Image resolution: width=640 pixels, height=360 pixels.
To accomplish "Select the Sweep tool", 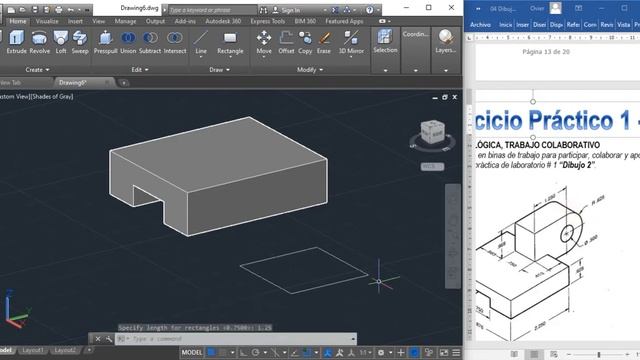I will click(x=80, y=42).
